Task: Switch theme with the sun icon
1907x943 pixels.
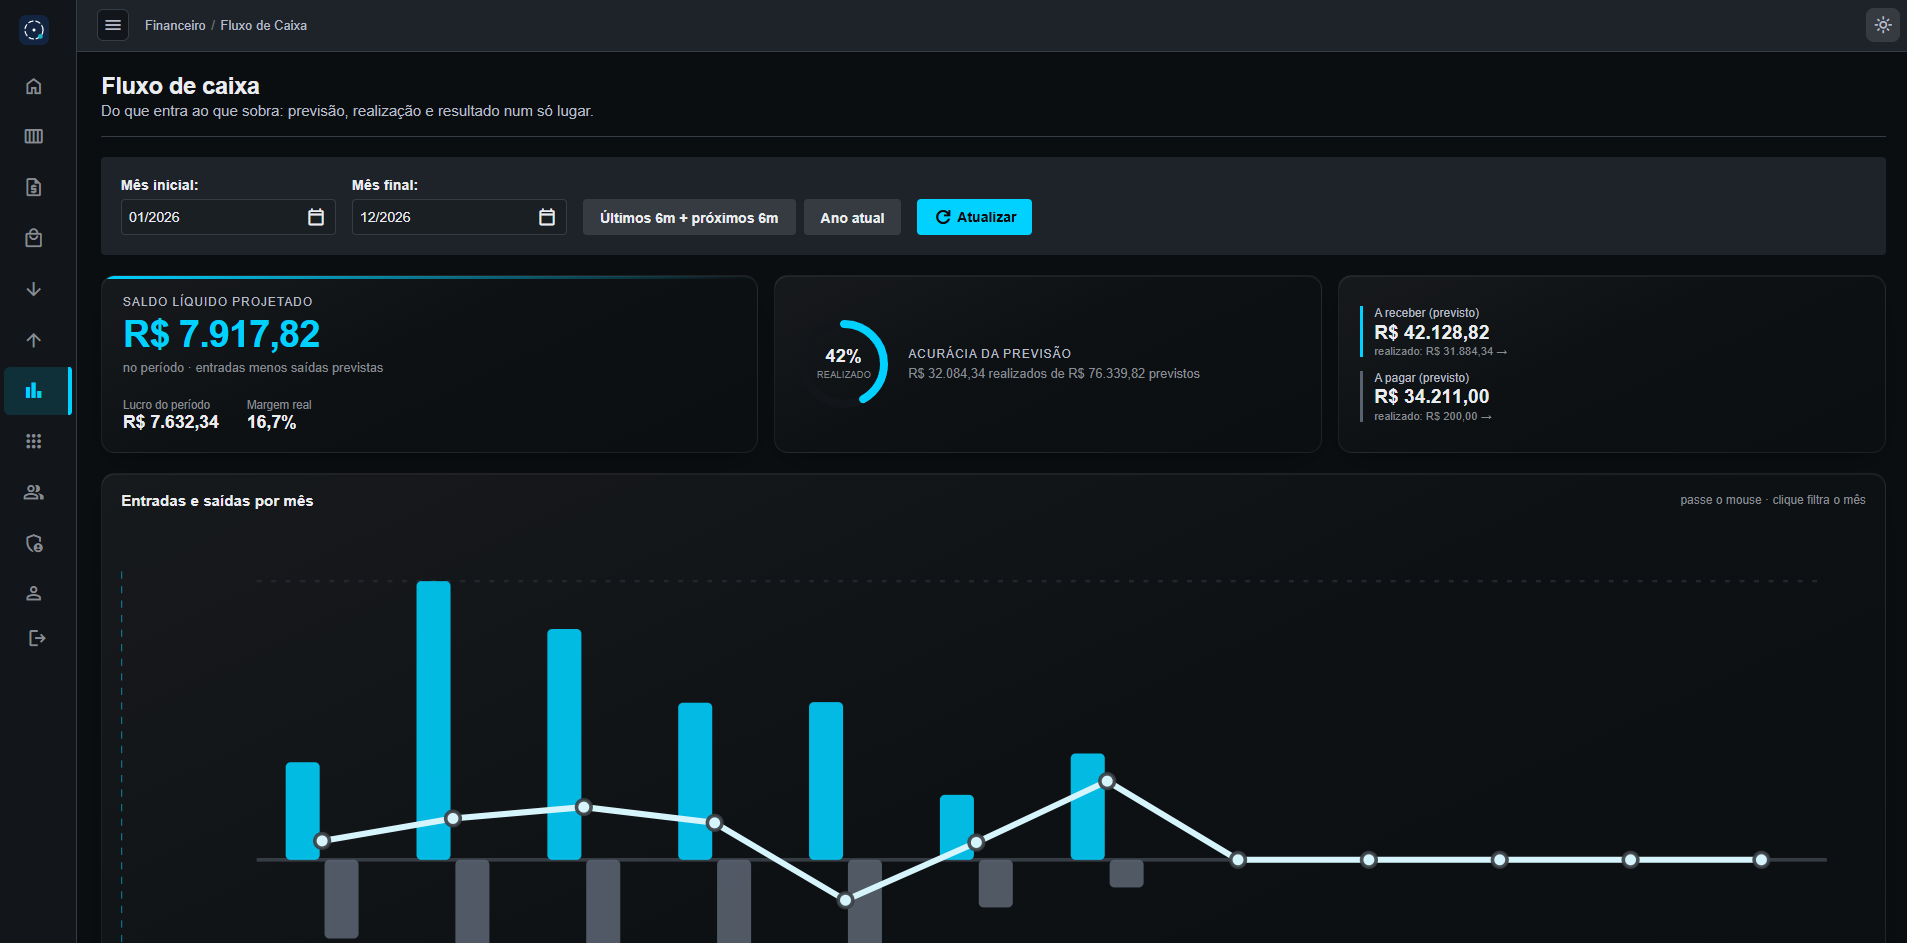Action: [x=1883, y=25]
